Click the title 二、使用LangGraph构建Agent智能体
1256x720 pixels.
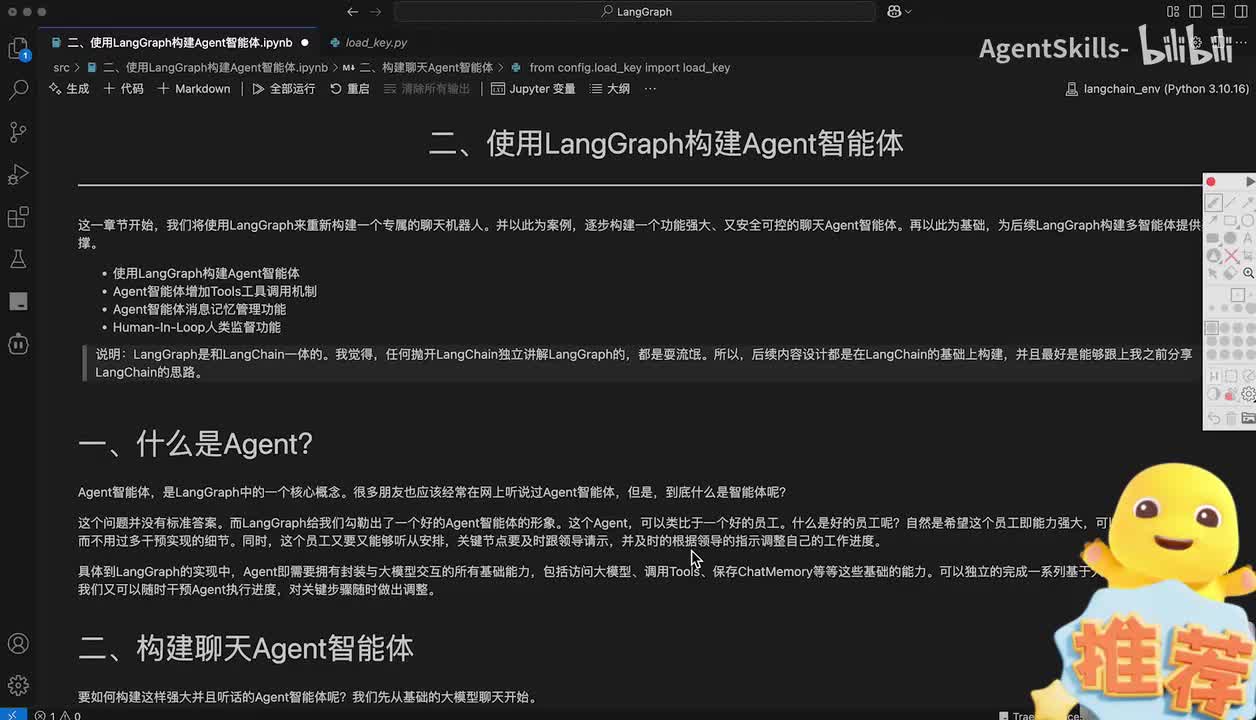666,143
